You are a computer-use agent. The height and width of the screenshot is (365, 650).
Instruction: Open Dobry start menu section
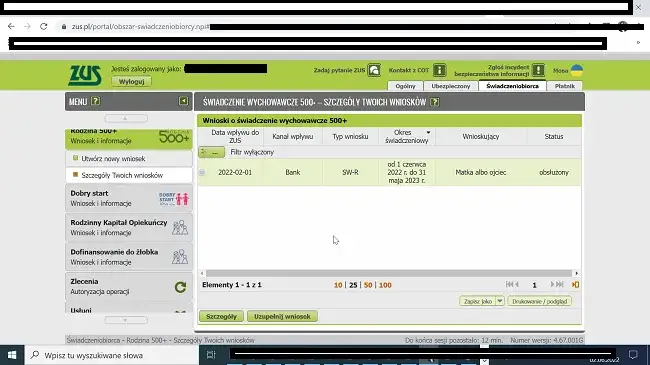click(129, 198)
